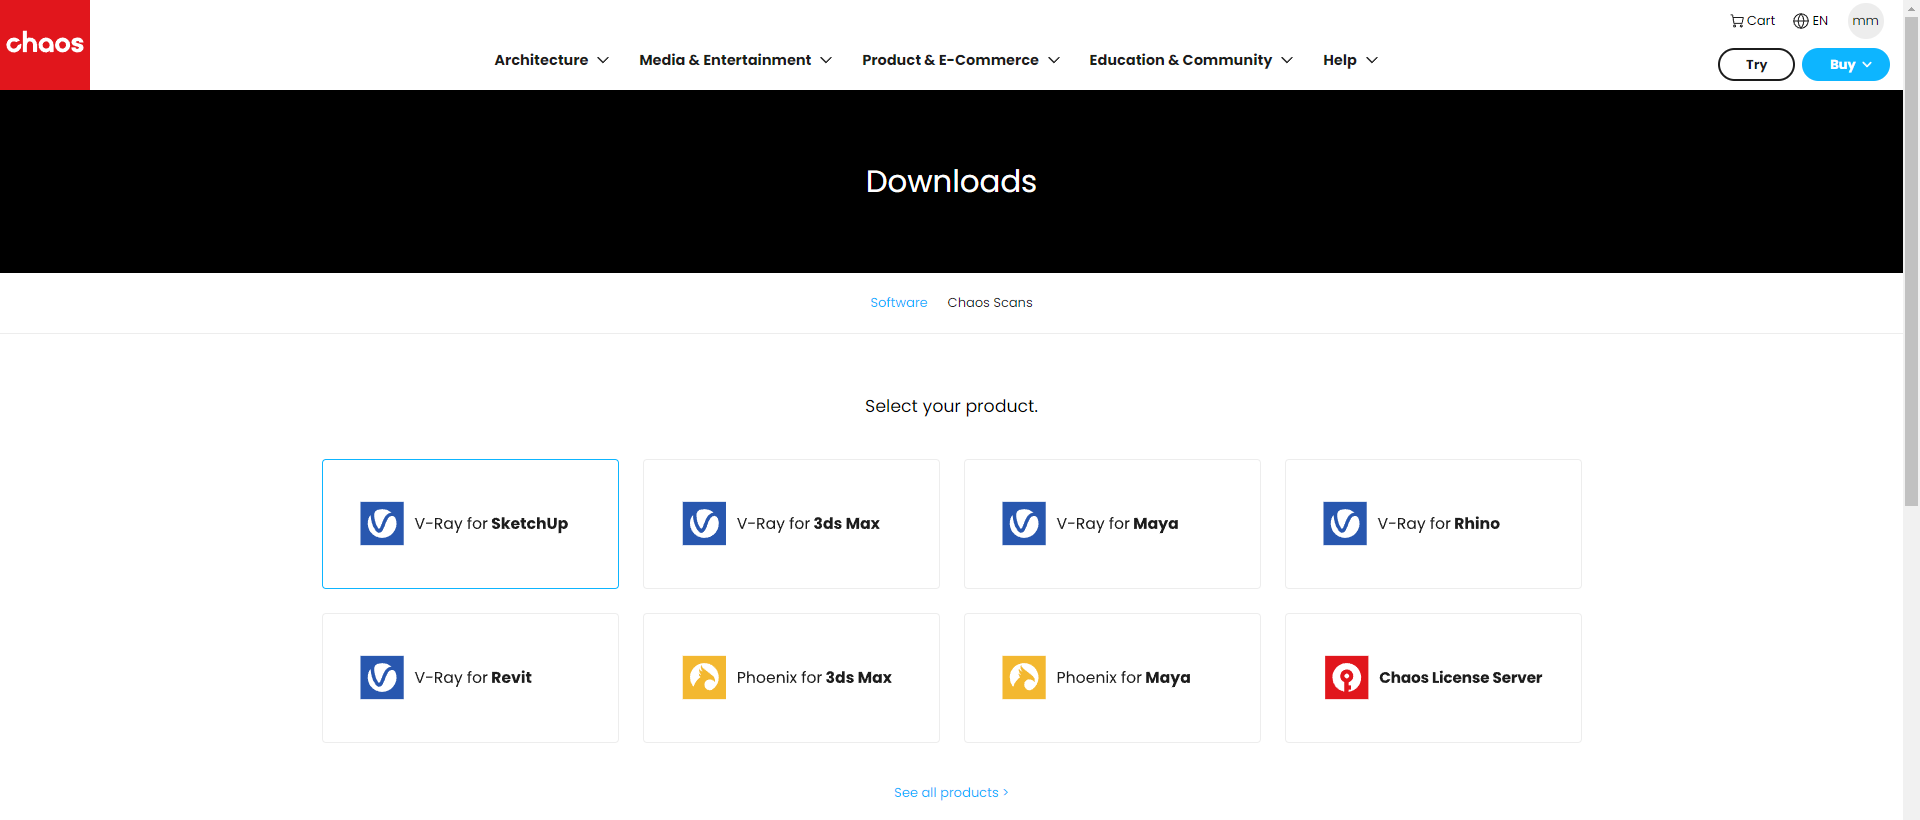Click the V-Ray icon beside Rhino
Screen dimensions: 1920x820
pyautogui.click(x=1345, y=523)
